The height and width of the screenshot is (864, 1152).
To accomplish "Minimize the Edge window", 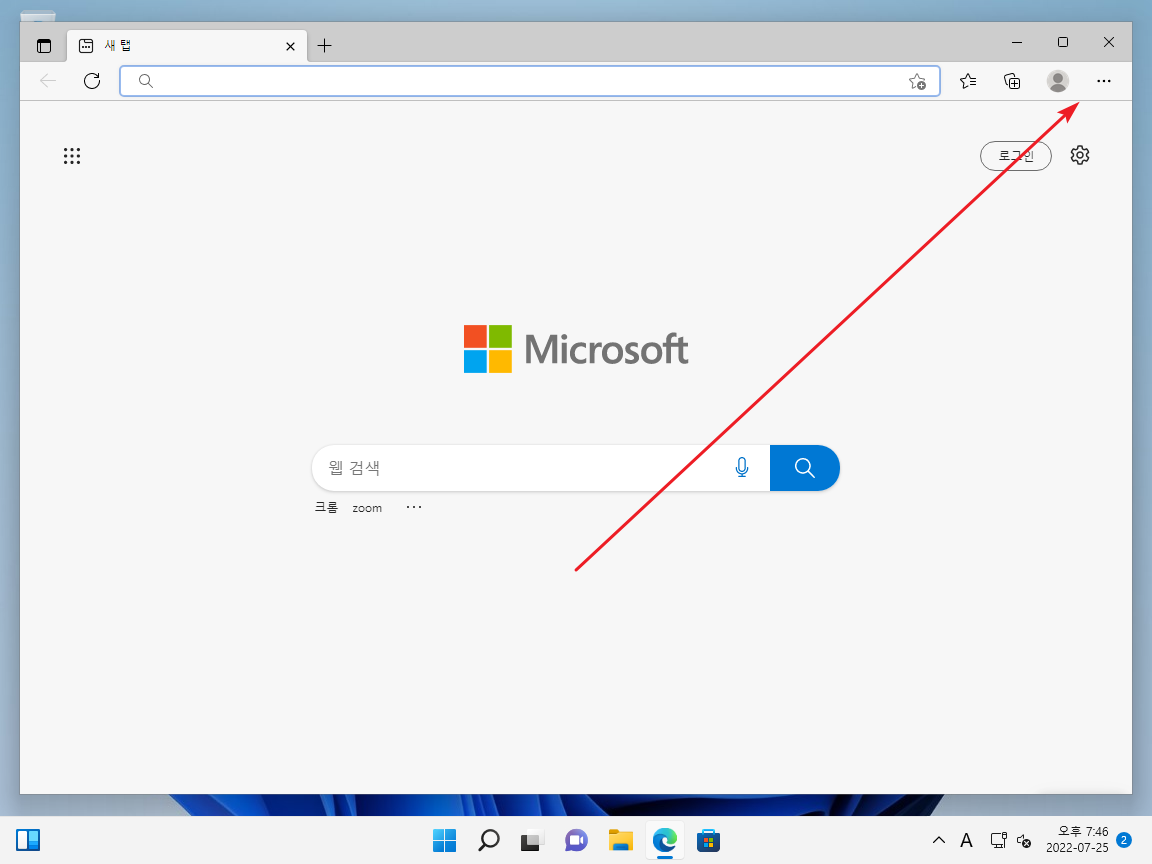I will pyautogui.click(x=1017, y=43).
